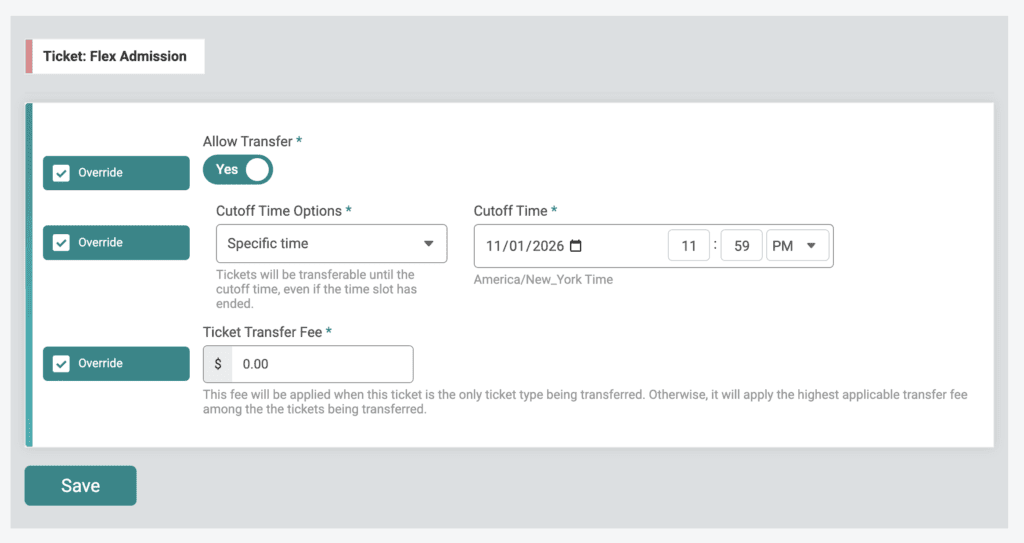The height and width of the screenshot is (543, 1024).
Task: Select the year 2026 in cutoff date
Action: [x=547, y=246]
